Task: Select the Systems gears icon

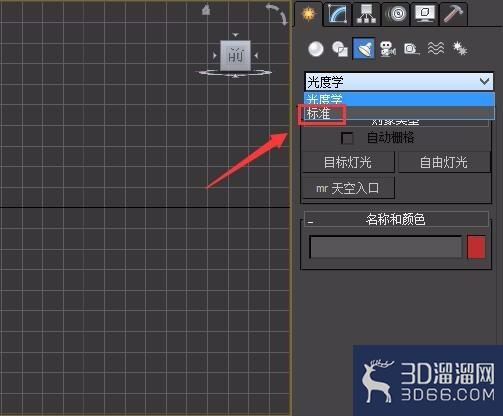Action: (x=460, y=49)
